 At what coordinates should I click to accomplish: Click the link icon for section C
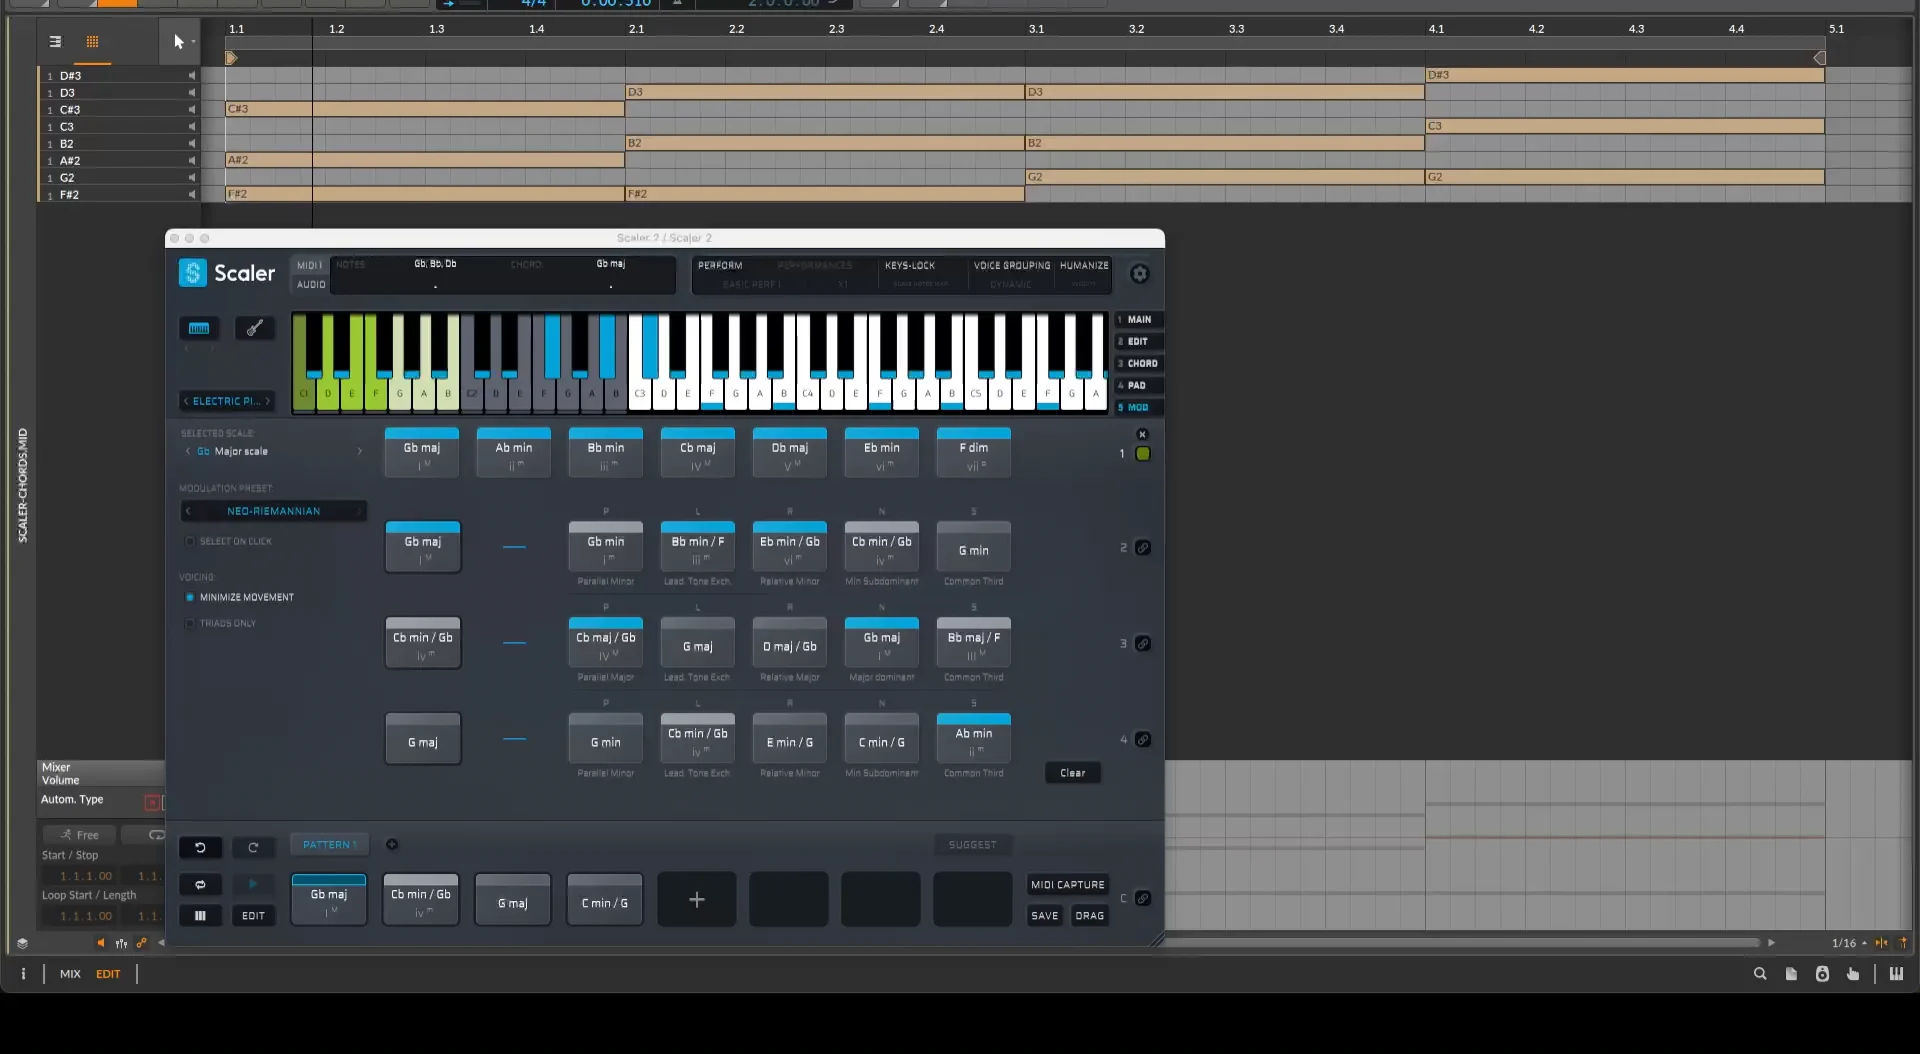click(1143, 899)
